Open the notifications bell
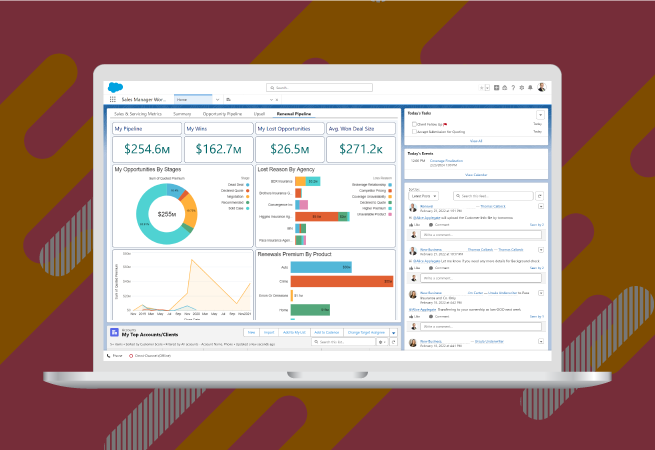 [528, 88]
